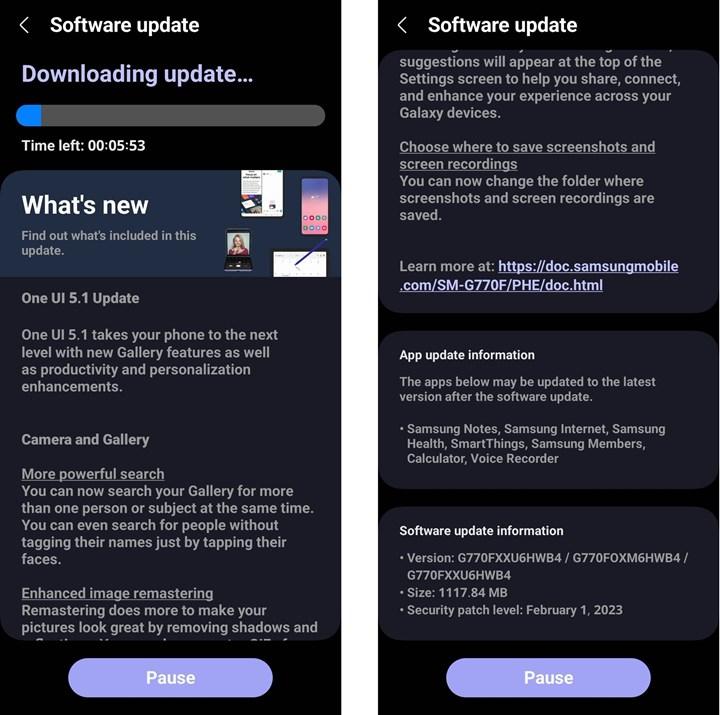Viewport: 720px width, 715px height.
Task: Select the More powerful search heading
Action: coord(93,474)
